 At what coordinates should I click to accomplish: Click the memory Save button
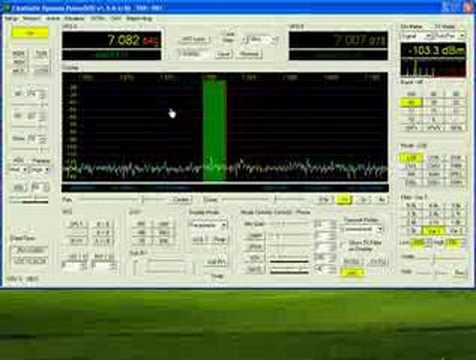tap(224, 54)
